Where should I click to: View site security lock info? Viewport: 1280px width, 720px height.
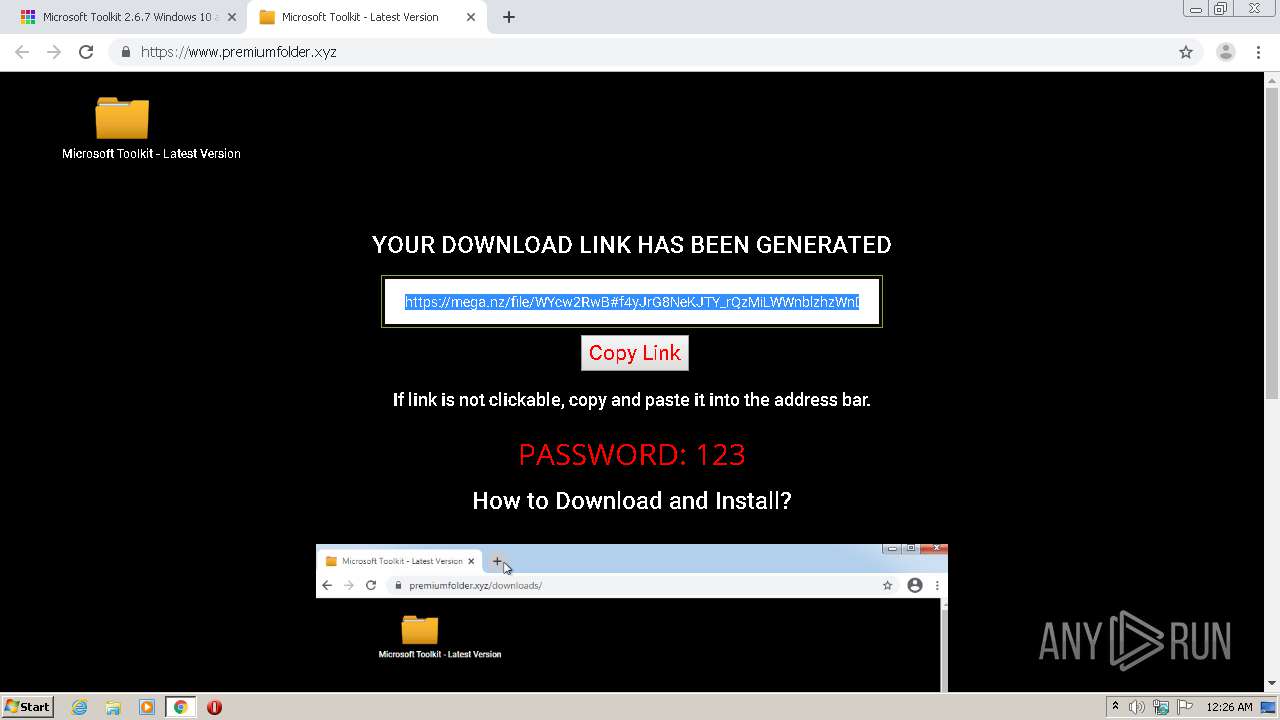tap(125, 52)
